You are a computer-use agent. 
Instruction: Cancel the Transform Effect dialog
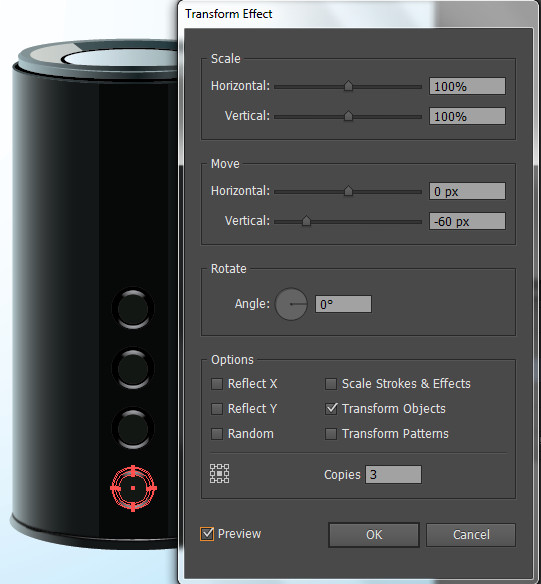coord(471,535)
